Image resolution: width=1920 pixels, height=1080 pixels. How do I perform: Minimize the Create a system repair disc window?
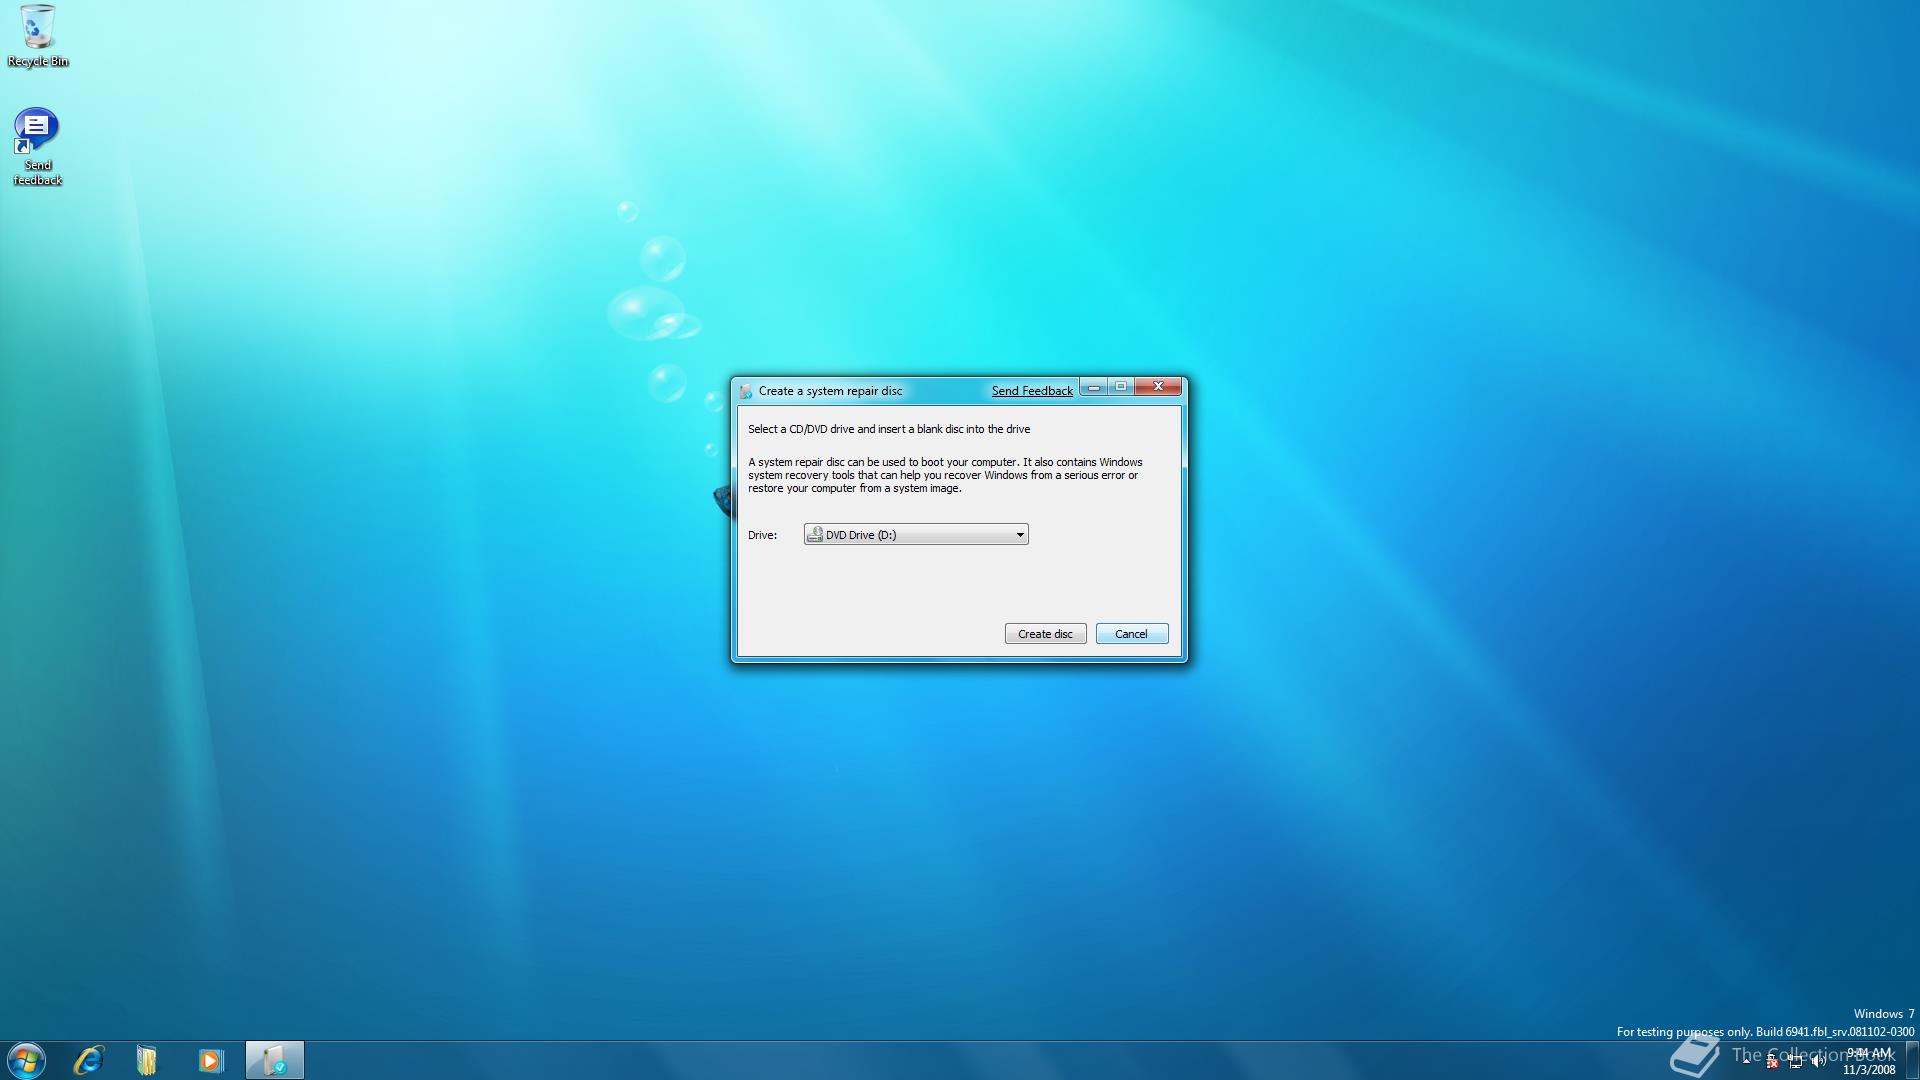pos(1094,387)
